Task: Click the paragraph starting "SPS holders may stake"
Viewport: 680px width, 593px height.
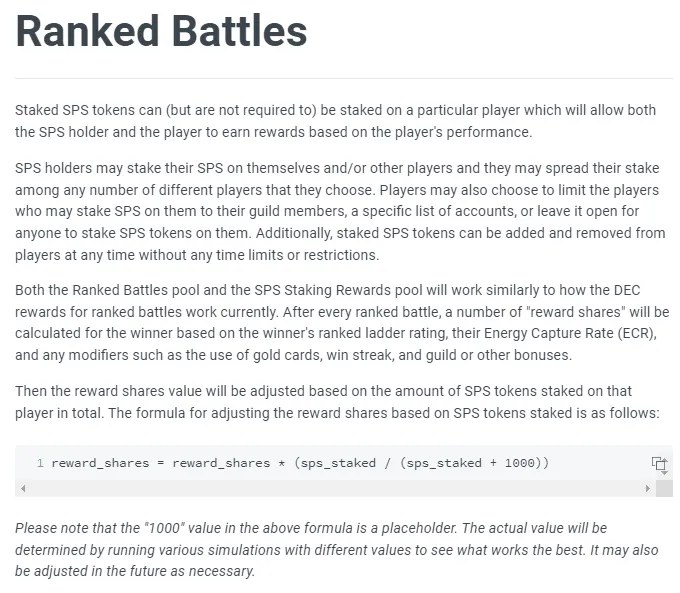Action: [x=340, y=211]
